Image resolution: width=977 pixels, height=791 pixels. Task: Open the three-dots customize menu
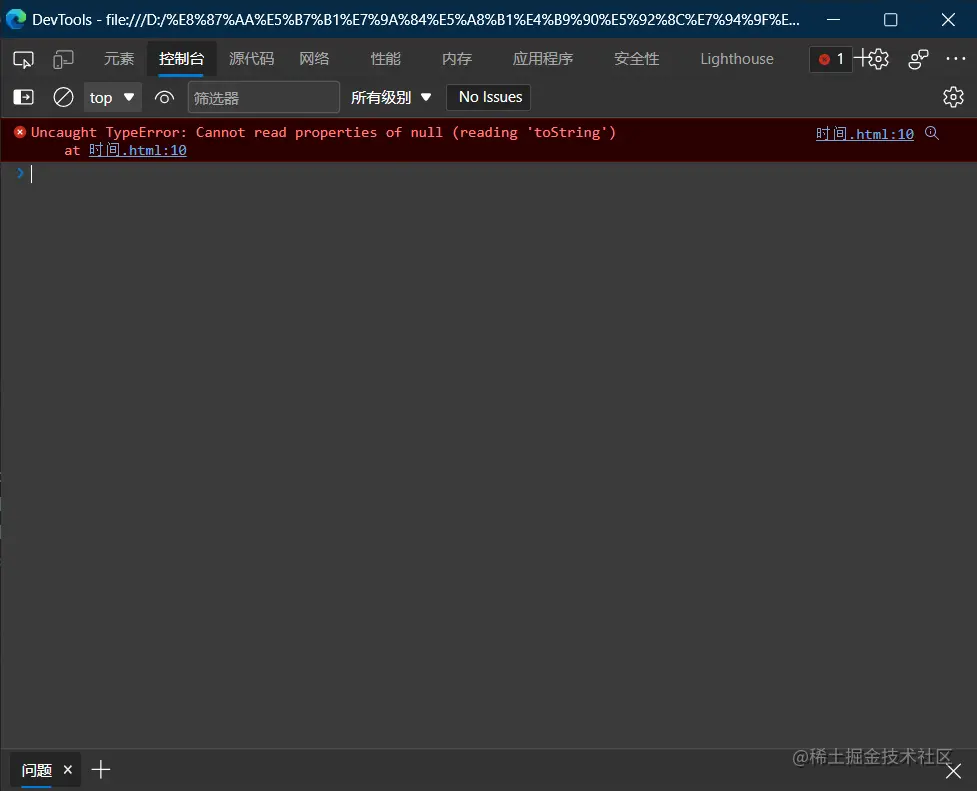[x=955, y=59]
